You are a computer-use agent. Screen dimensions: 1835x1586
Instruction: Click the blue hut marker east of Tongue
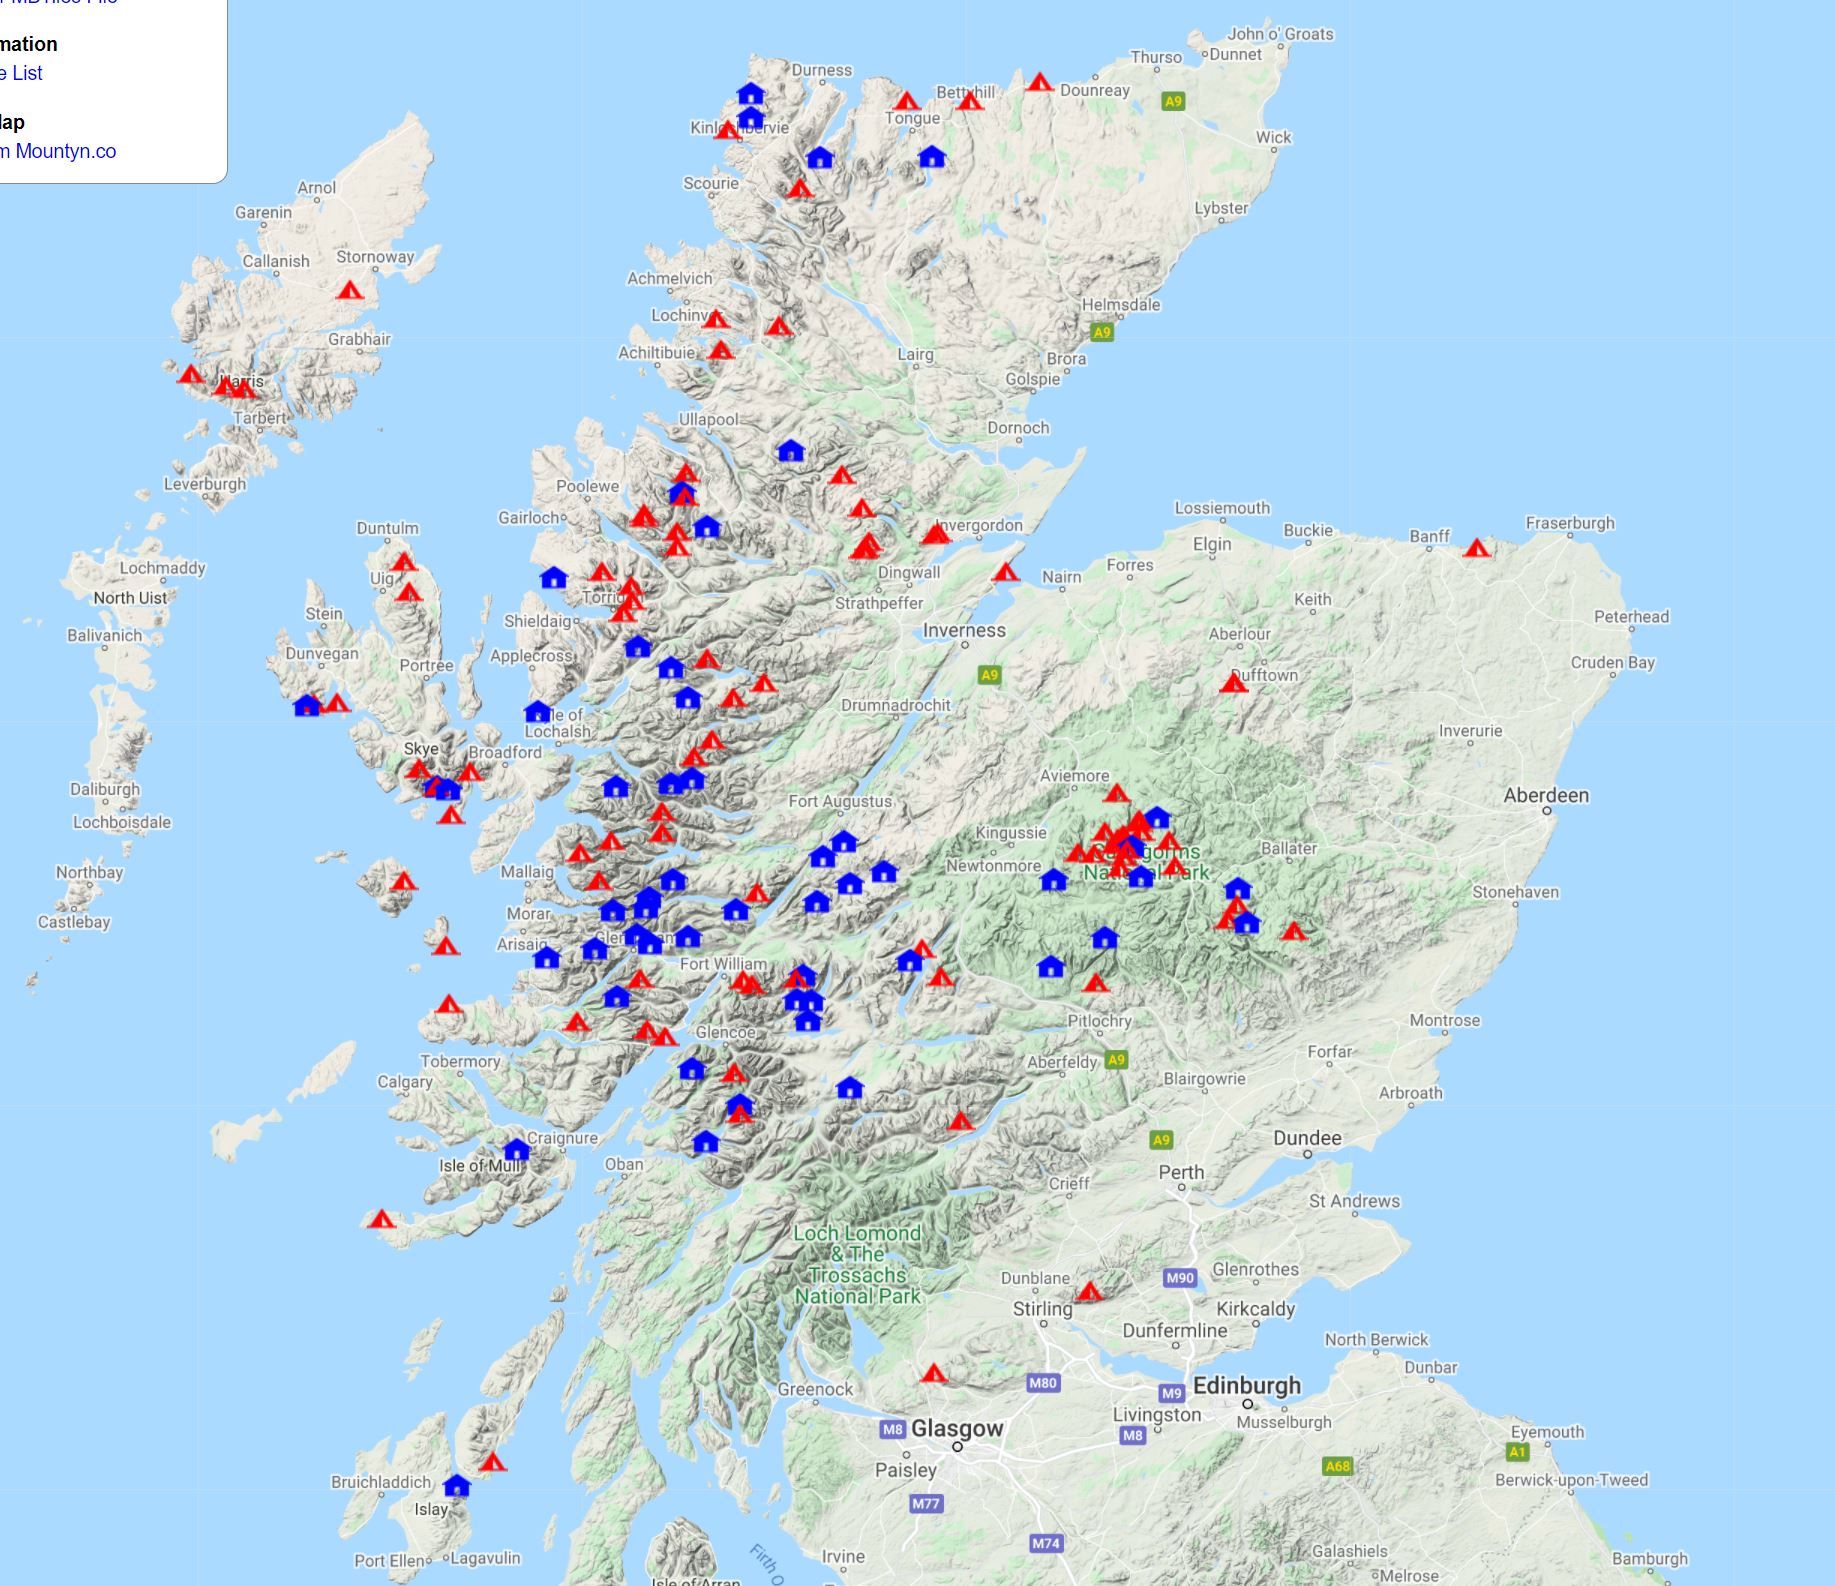tap(932, 157)
